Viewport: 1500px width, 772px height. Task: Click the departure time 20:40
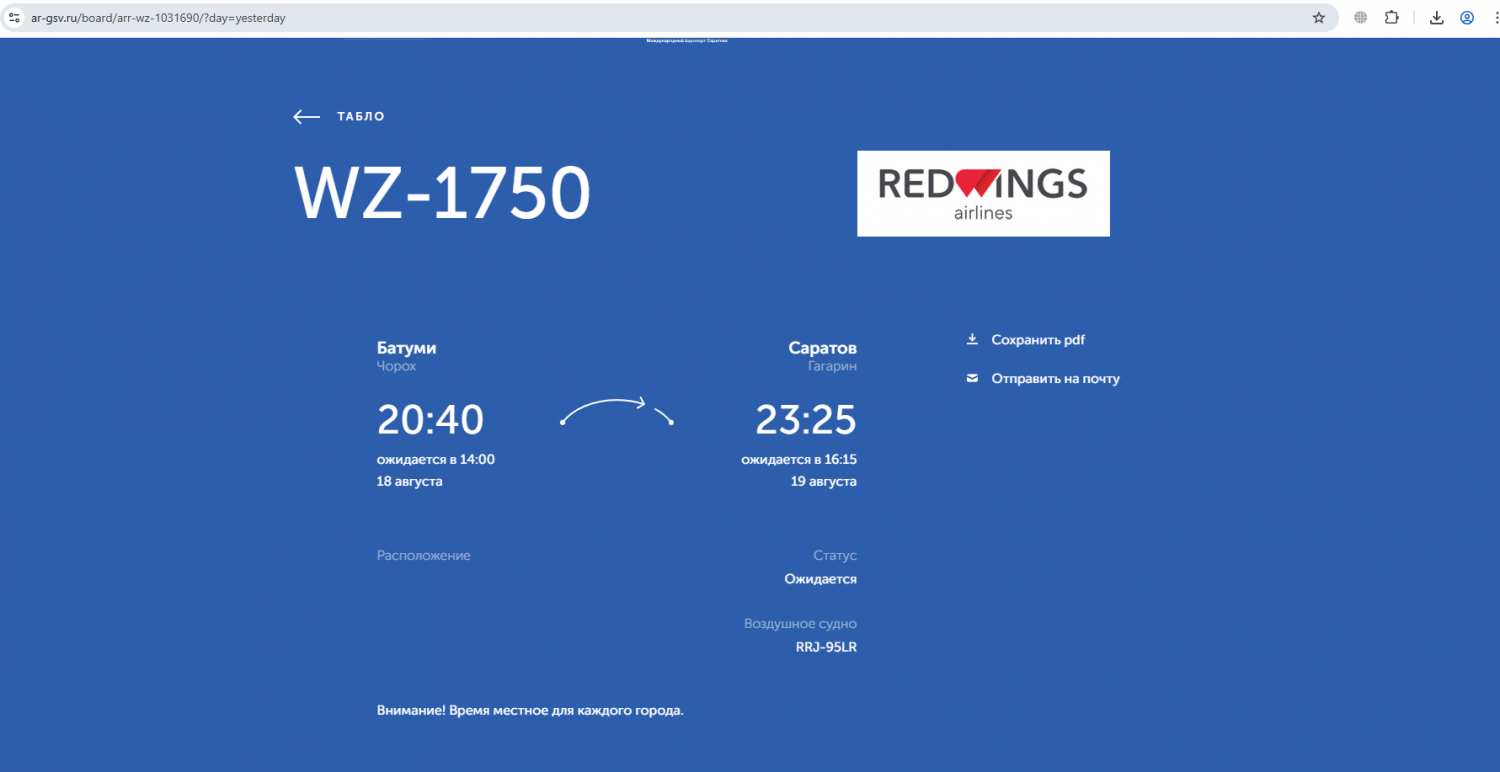point(430,420)
